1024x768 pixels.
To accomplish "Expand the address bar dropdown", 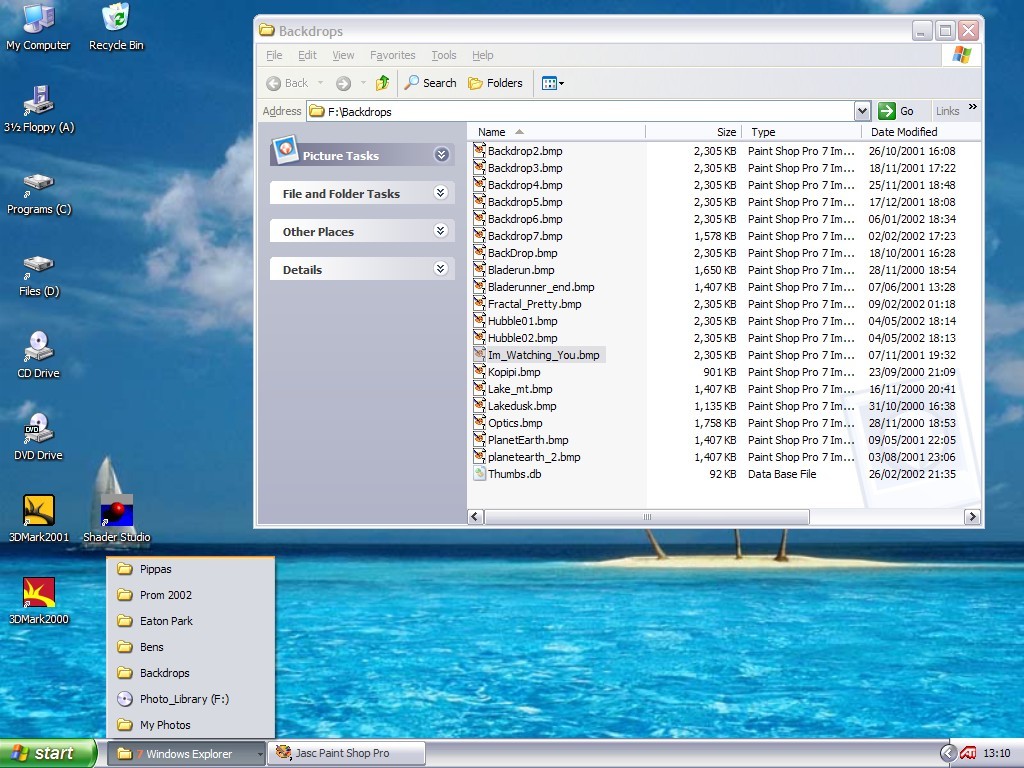I will click(x=862, y=111).
